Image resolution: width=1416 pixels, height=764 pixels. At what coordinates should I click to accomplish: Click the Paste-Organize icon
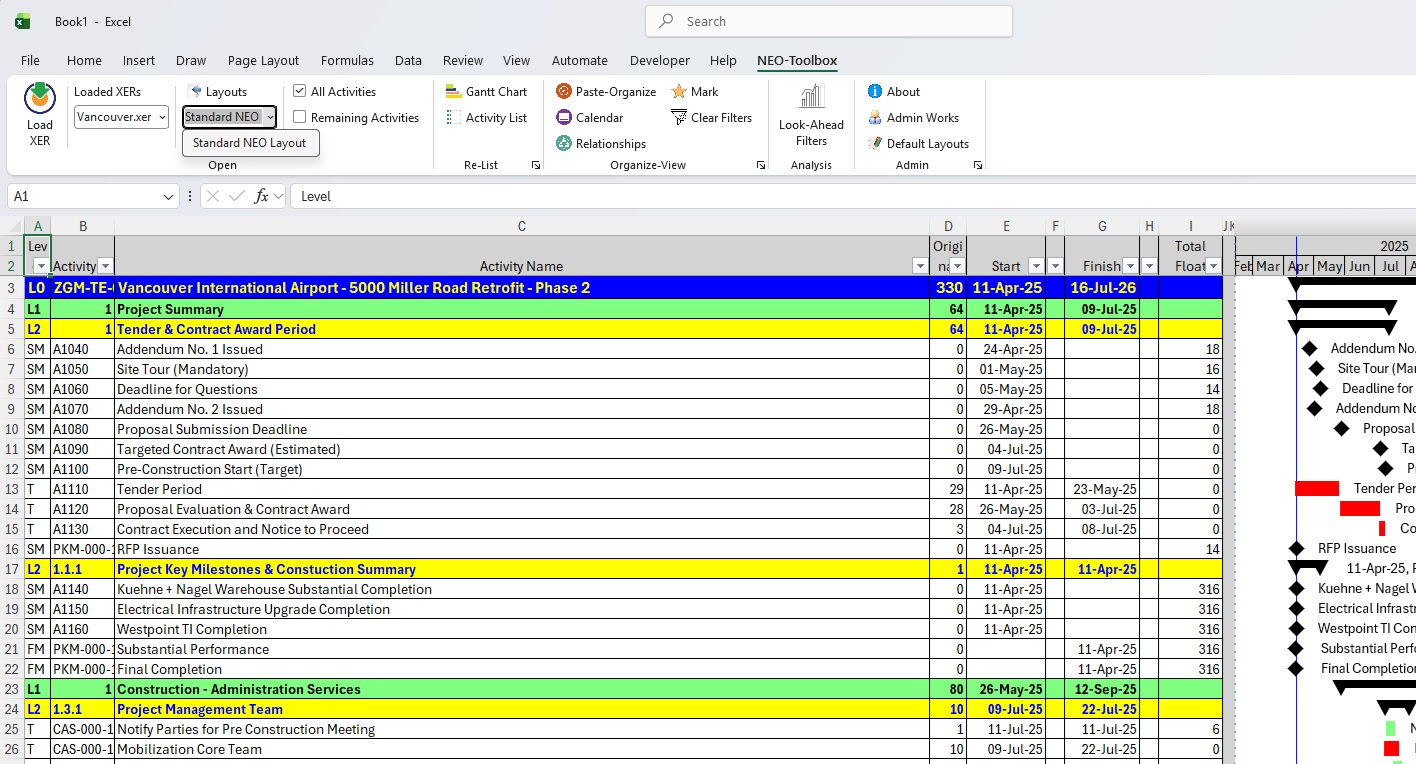coord(564,91)
